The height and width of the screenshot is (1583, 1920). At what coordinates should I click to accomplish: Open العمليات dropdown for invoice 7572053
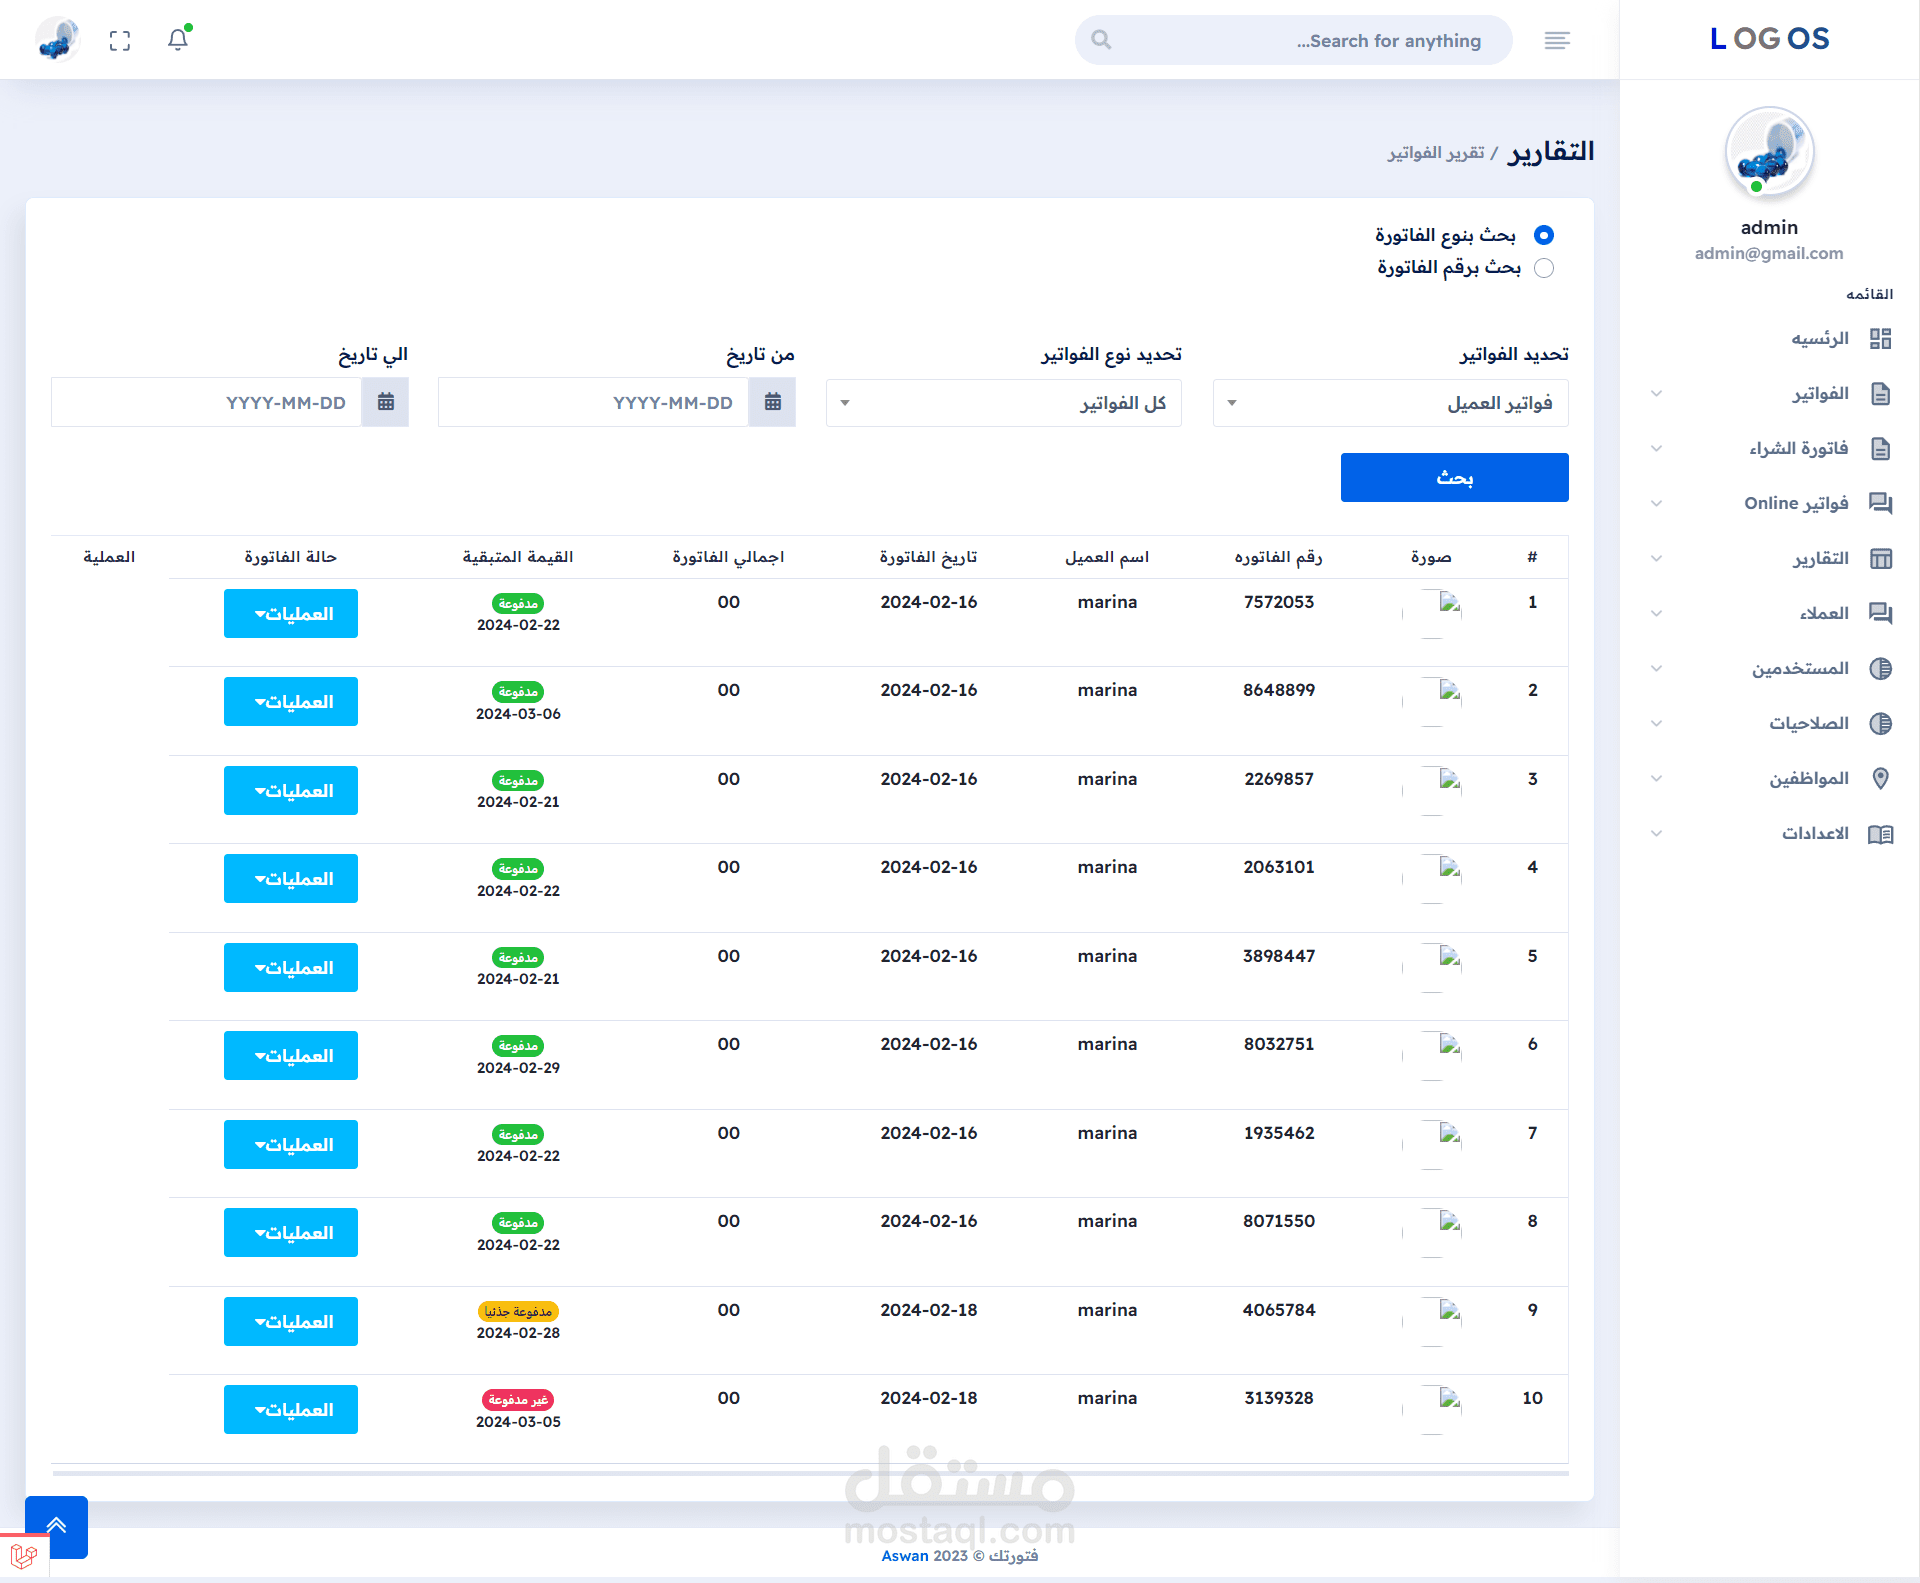coord(291,614)
